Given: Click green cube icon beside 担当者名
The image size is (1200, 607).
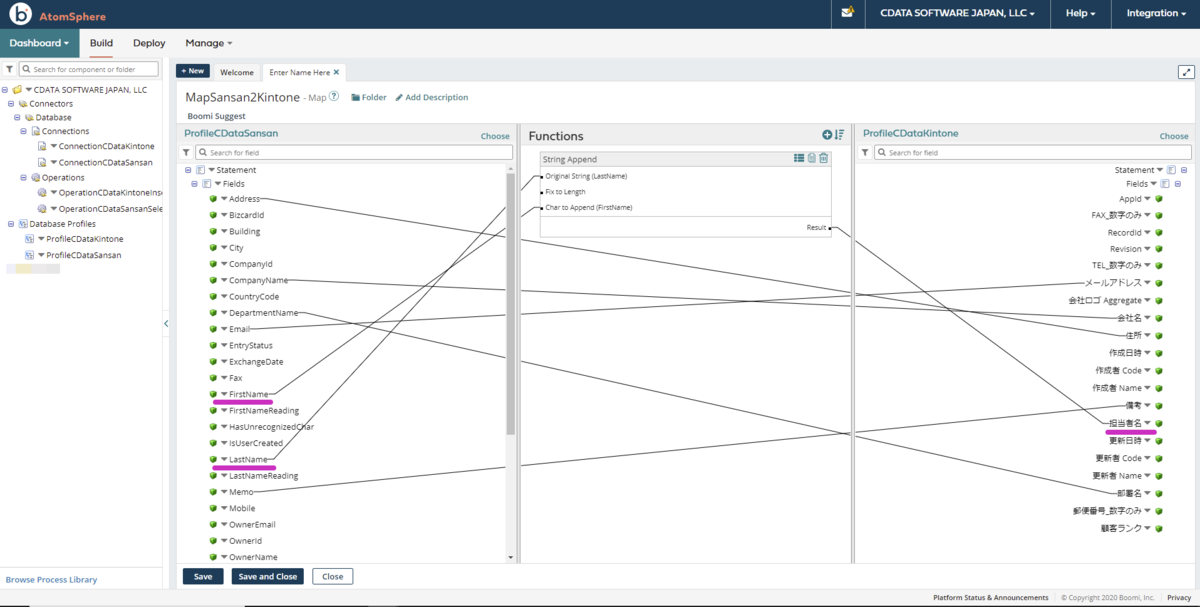Looking at the screenshot, I should coord(1159,423).
